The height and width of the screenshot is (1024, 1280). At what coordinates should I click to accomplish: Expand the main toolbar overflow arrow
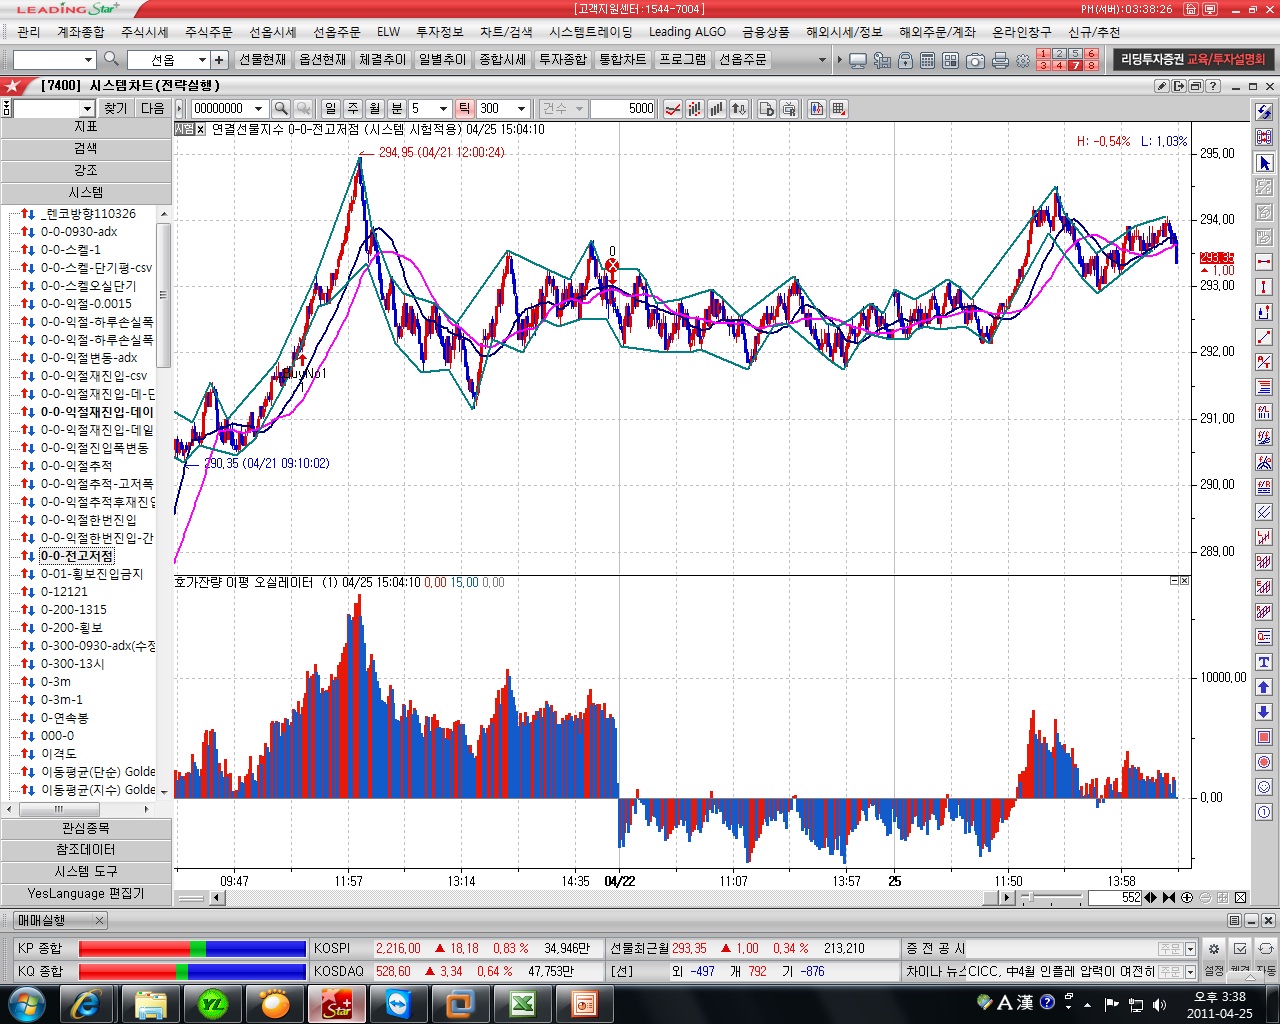click(822, 60)
